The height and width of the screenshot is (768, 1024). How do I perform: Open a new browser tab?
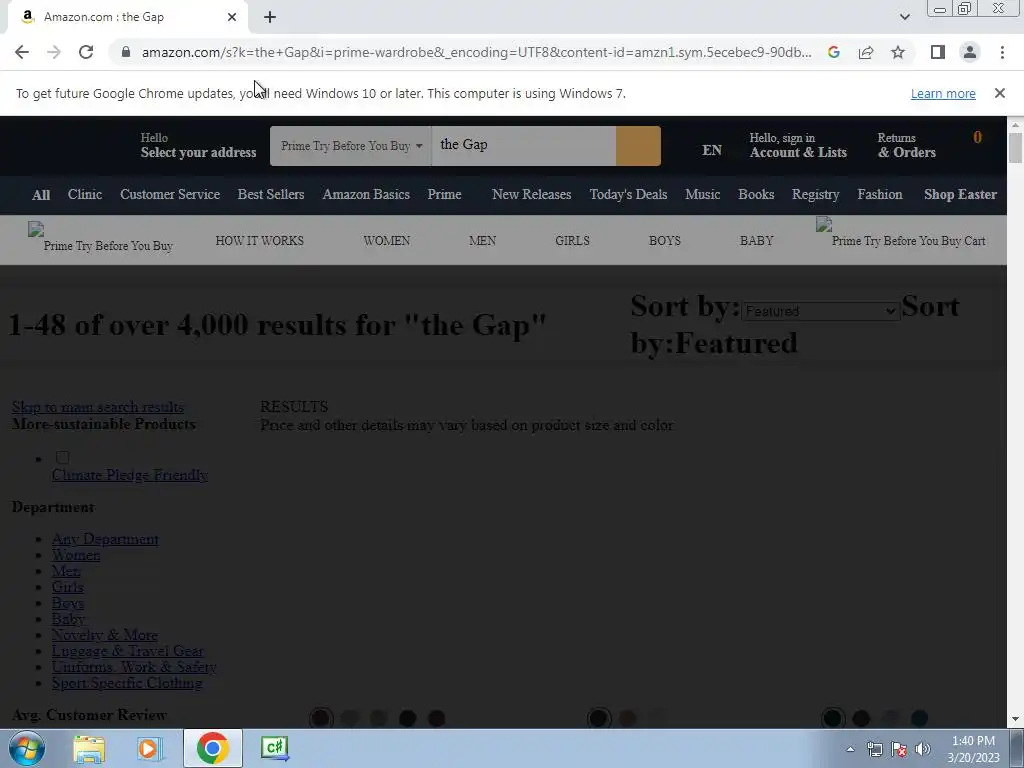point(270,18)
